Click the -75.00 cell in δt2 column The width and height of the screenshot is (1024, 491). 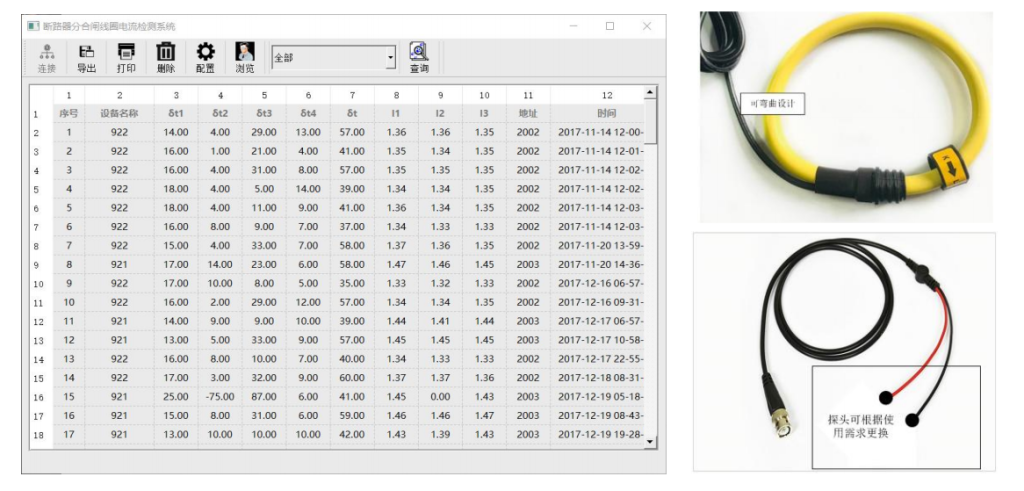[221, 397]
